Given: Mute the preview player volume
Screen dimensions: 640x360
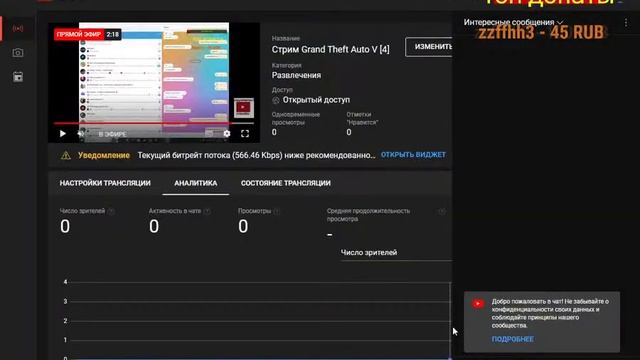Looking at the screenshot, I should click(x=81, y=133).
